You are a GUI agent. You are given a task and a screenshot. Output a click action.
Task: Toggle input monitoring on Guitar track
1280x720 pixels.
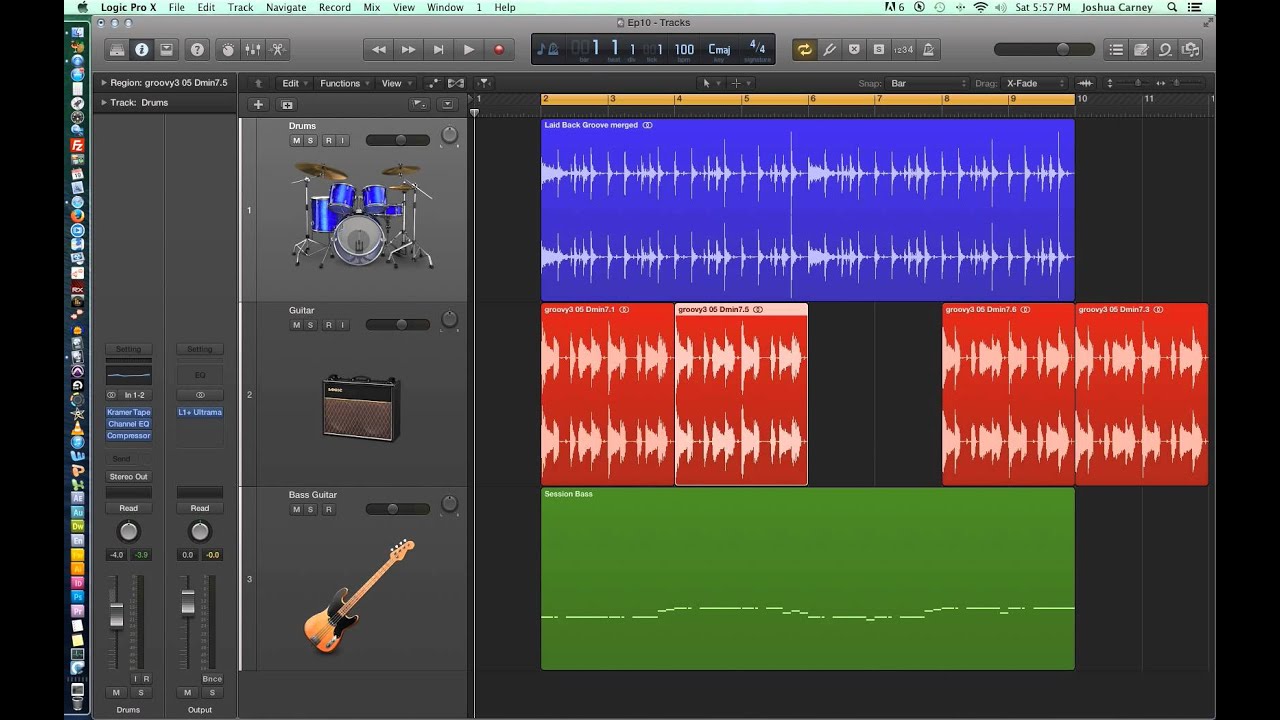[343, 325]
